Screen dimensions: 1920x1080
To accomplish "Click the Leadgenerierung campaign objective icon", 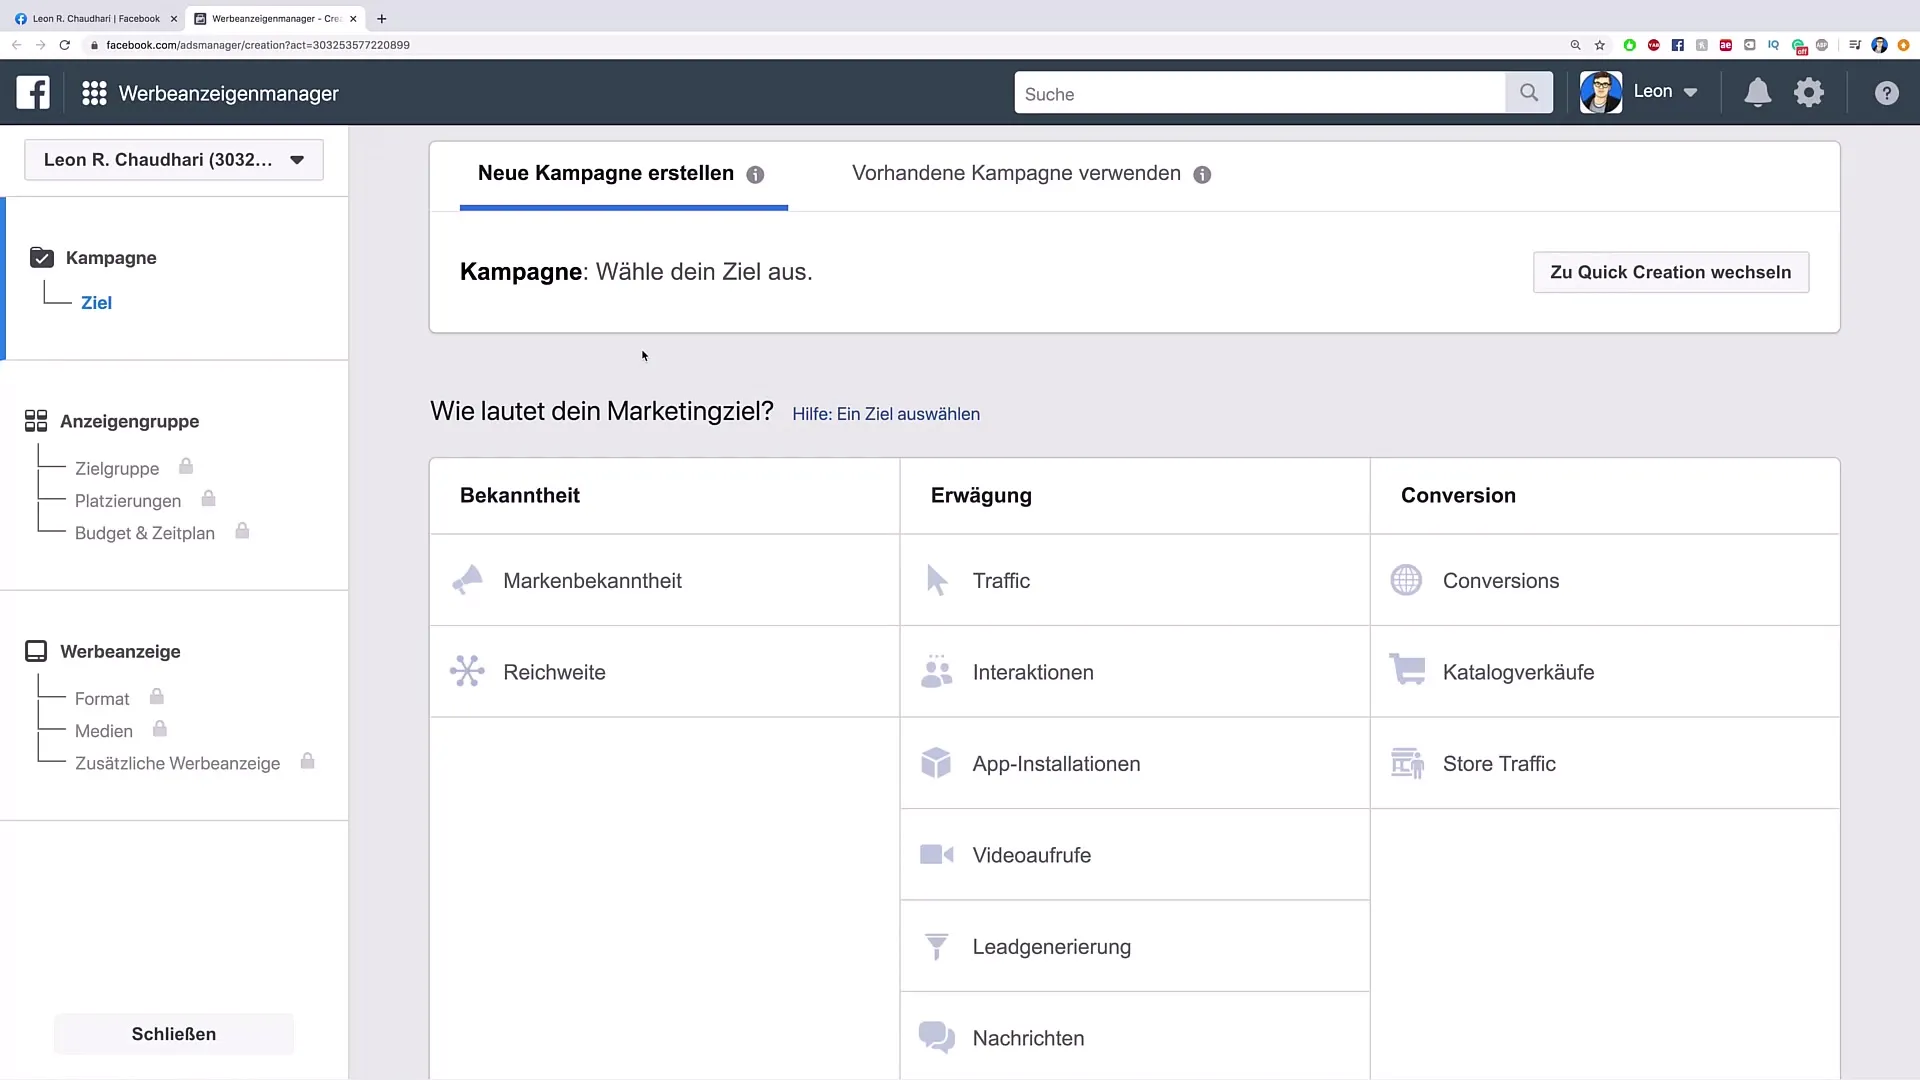I will [938, 947].
